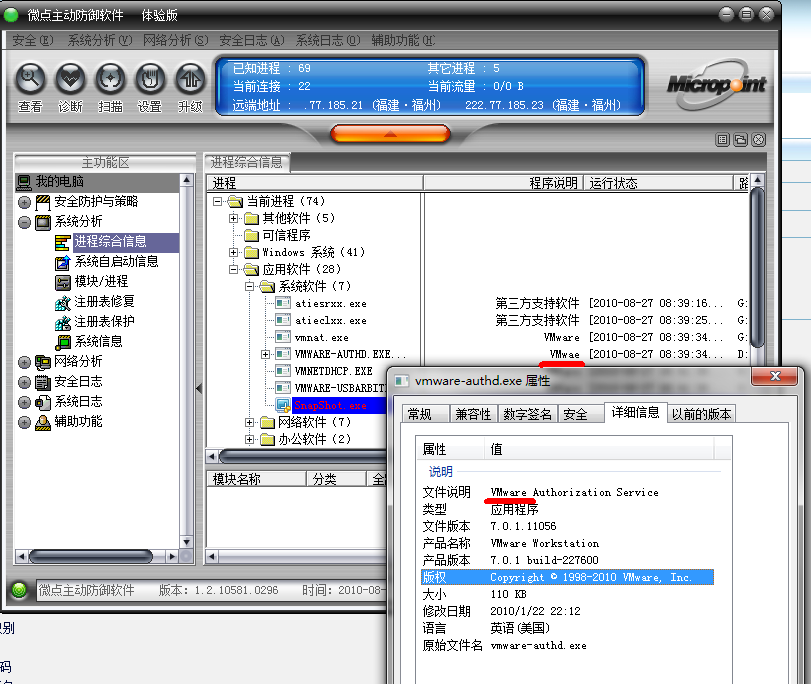Sort by the 模块名称 column header
811x684 pixels.
257,479
